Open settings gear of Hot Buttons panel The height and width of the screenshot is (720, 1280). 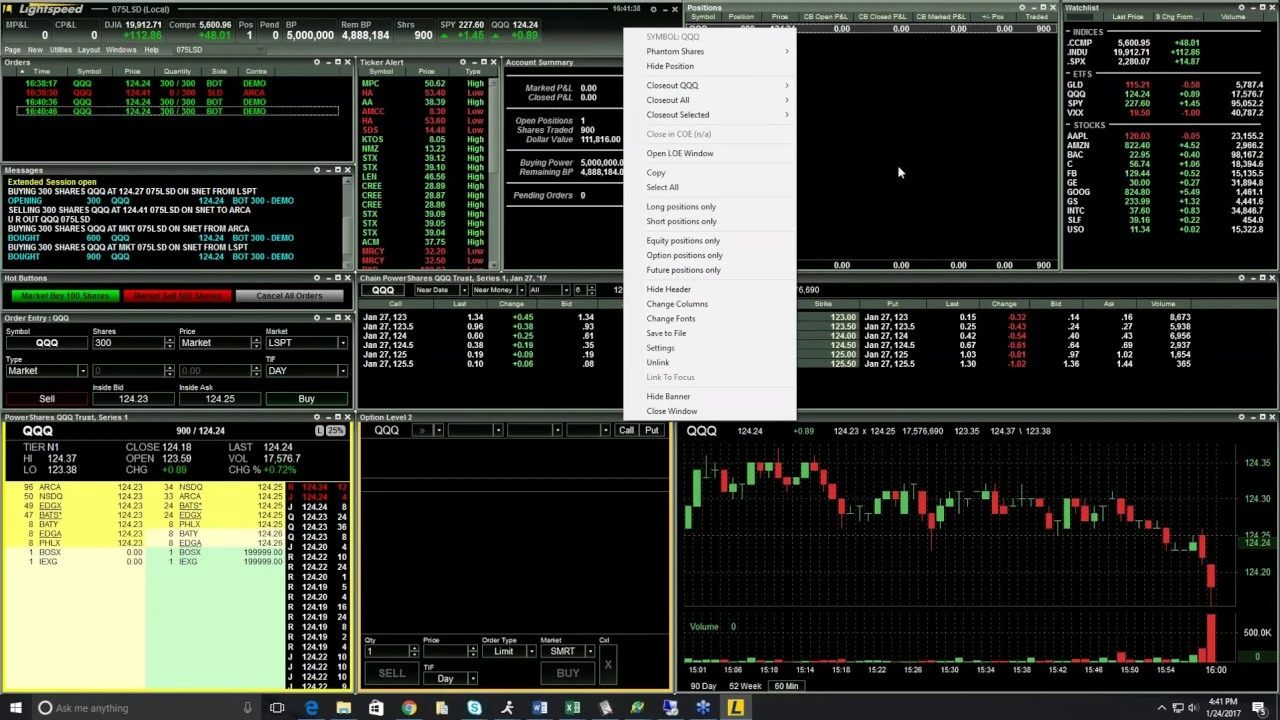point(317,278)
